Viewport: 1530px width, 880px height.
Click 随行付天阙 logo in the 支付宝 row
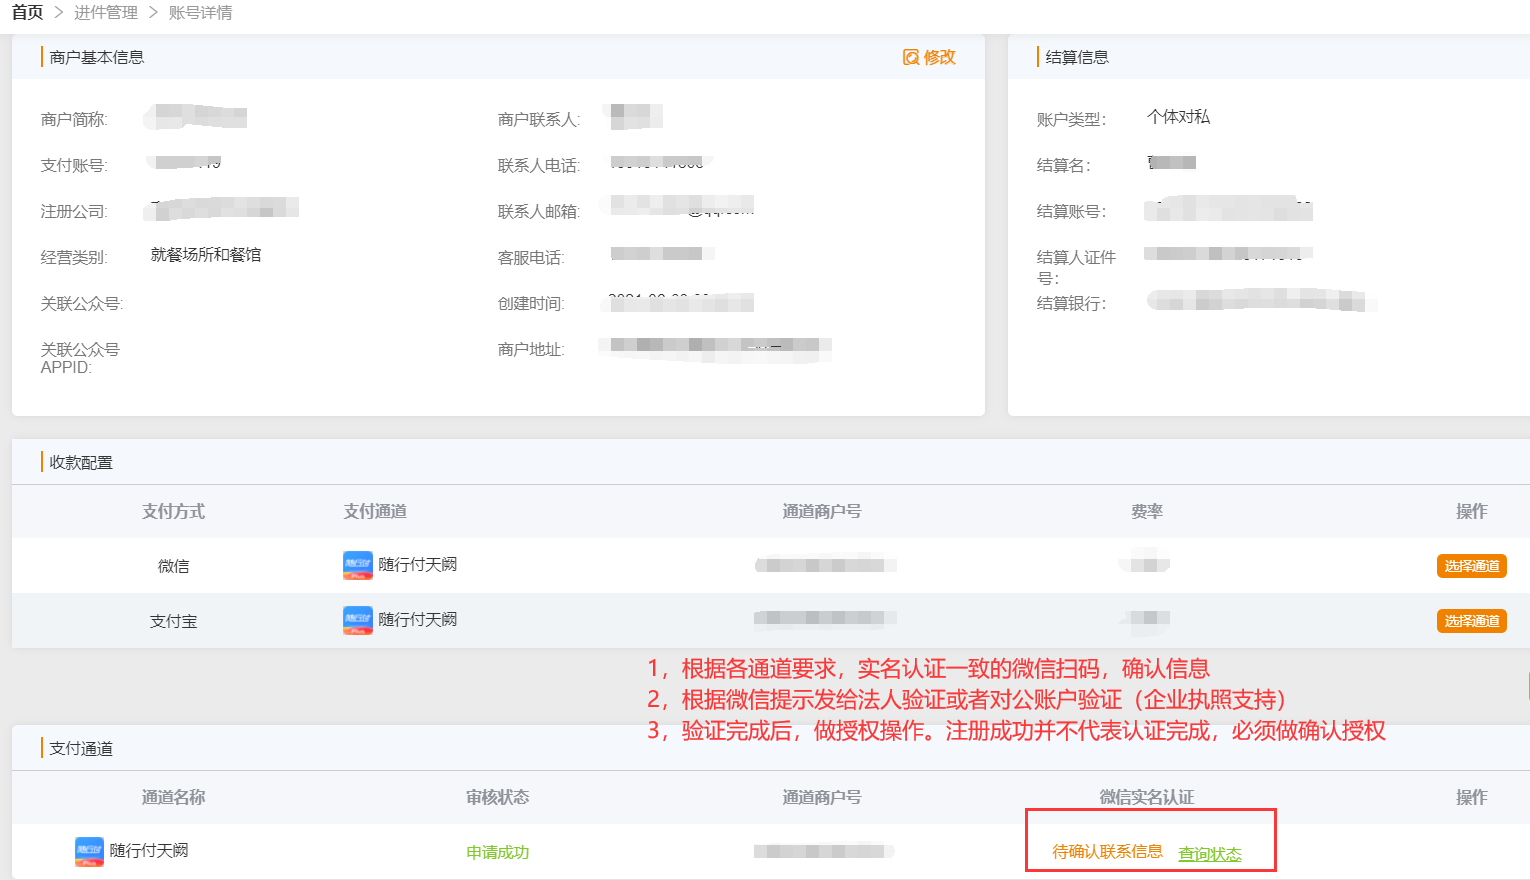tap(358, 620)
